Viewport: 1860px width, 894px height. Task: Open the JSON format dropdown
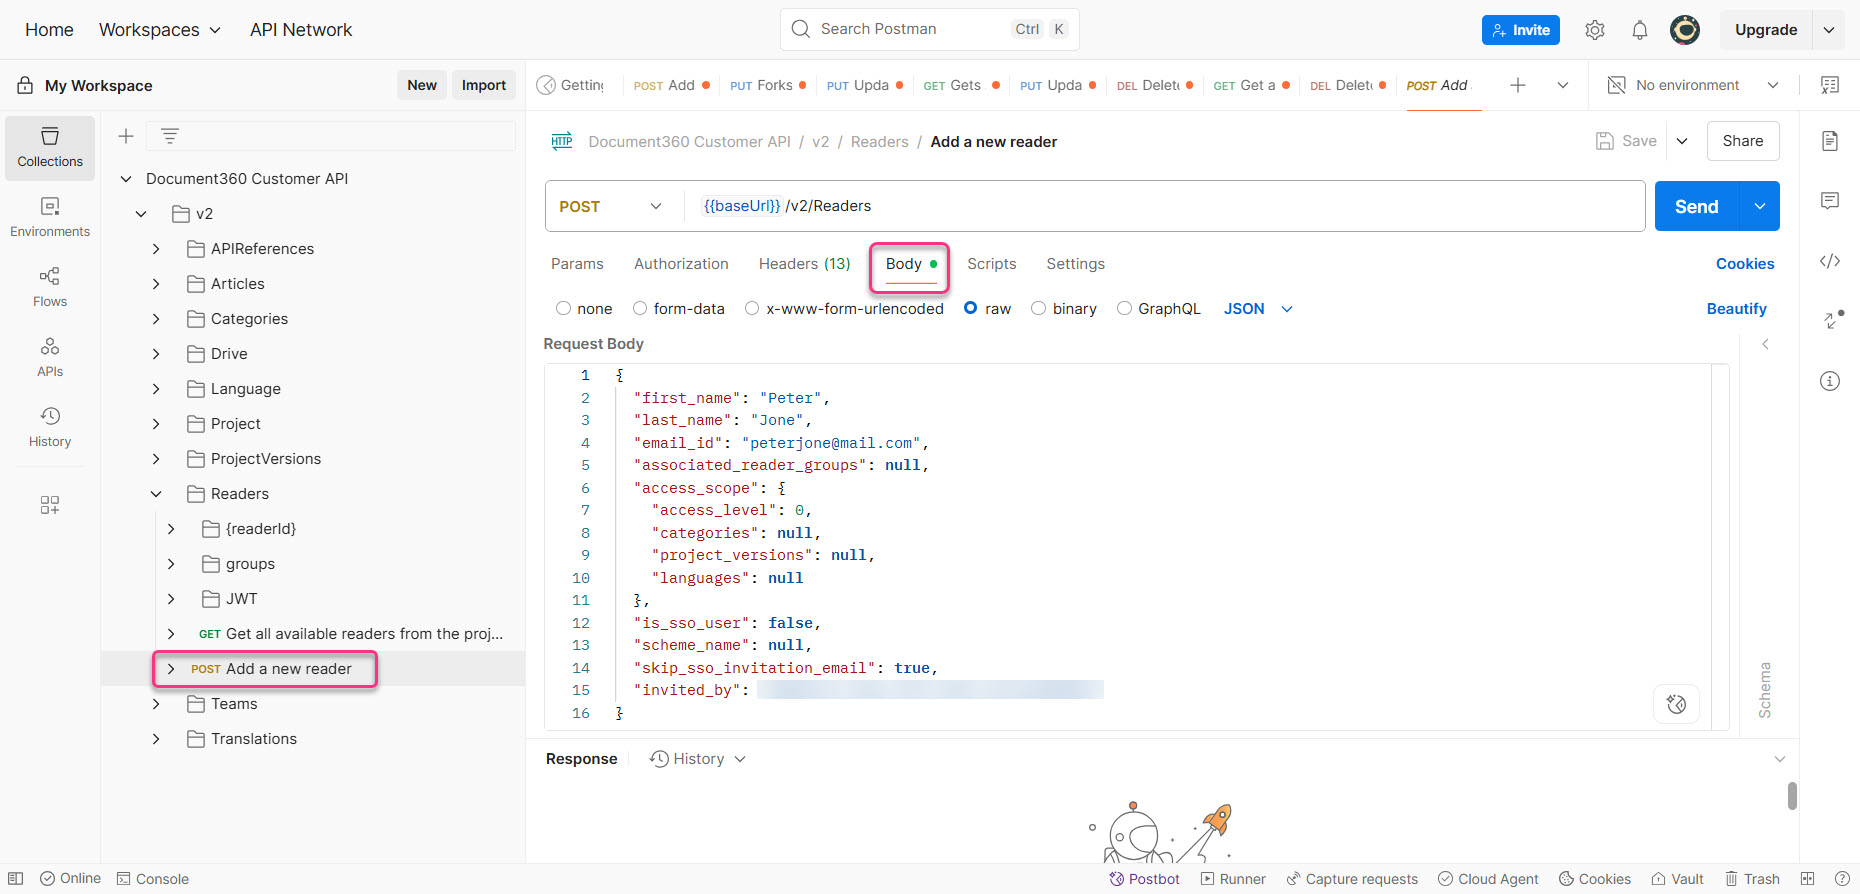click(x=1258, y=309)
